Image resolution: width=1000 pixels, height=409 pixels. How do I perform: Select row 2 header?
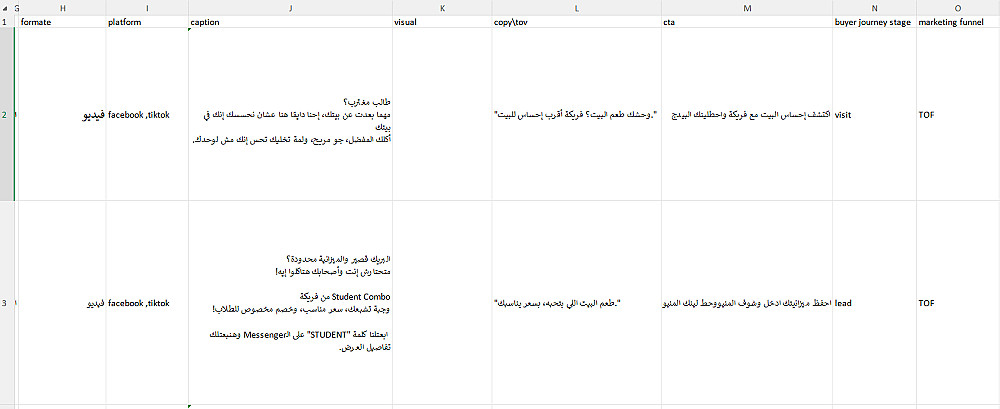click(x=6, y=114)
